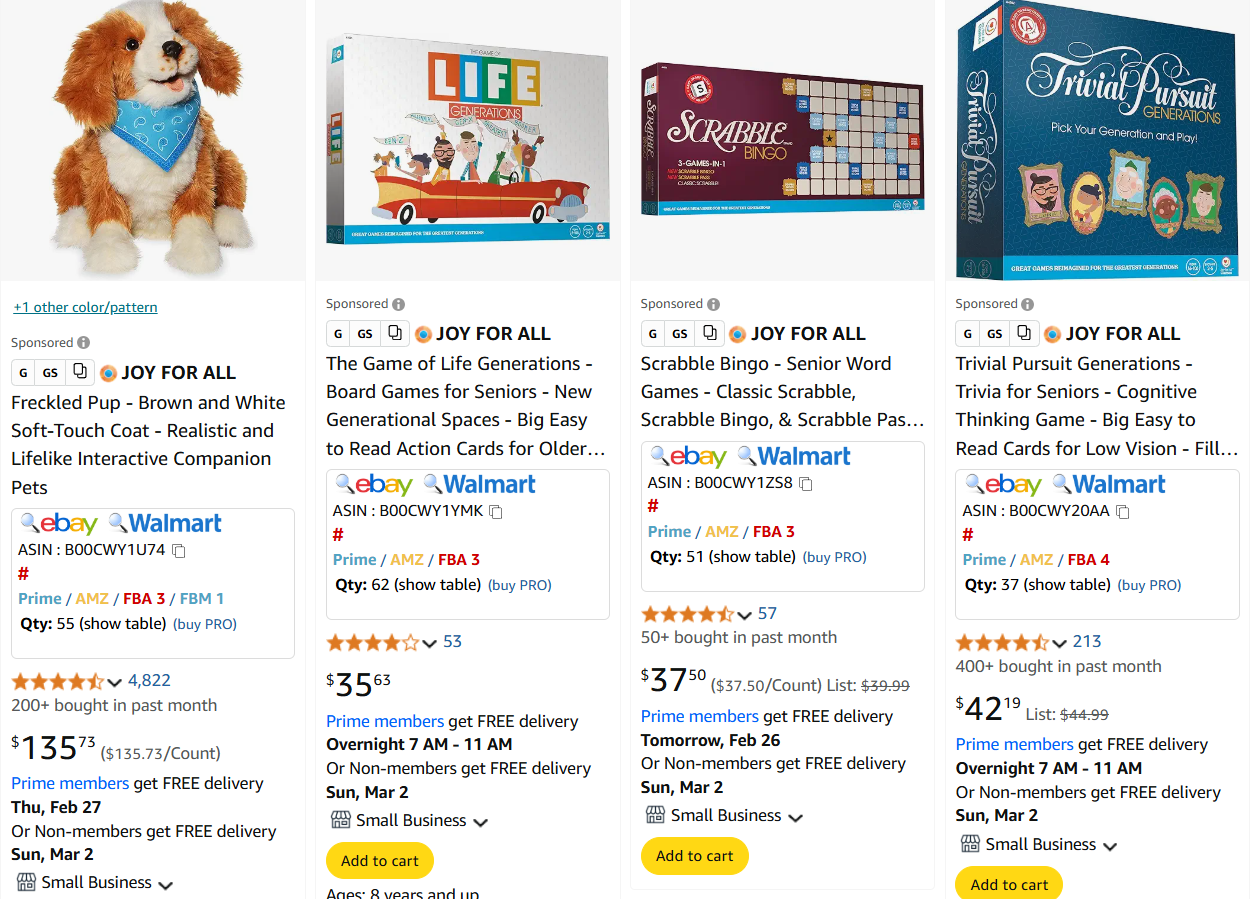Viewport: 1254px width, 899px height.
Task: Add The Game of Life Generations to cart
Action: [380, 861]
